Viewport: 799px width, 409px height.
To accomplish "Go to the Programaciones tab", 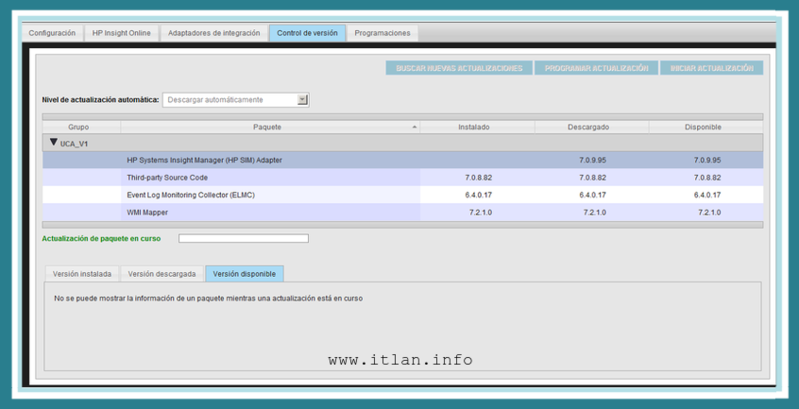I will click(x=382, y=33).
